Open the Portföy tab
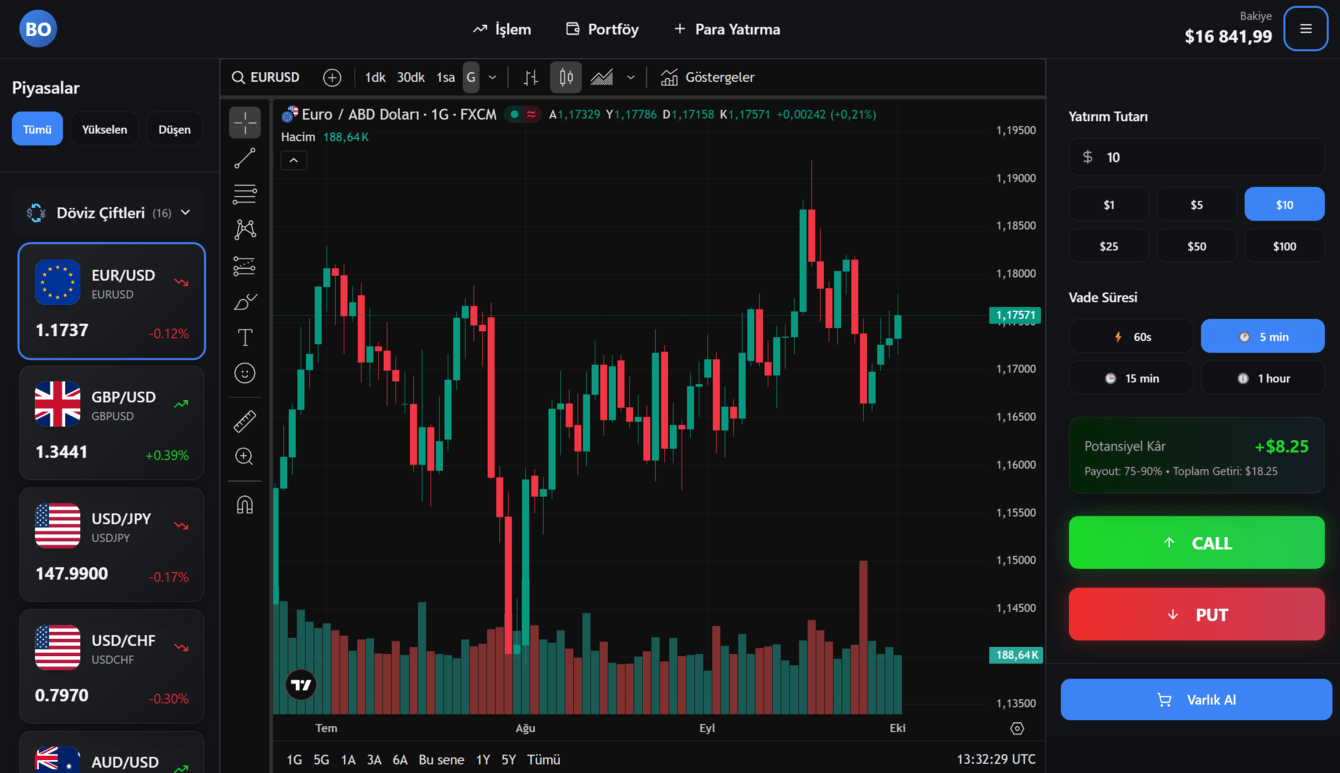 (602, 29)
